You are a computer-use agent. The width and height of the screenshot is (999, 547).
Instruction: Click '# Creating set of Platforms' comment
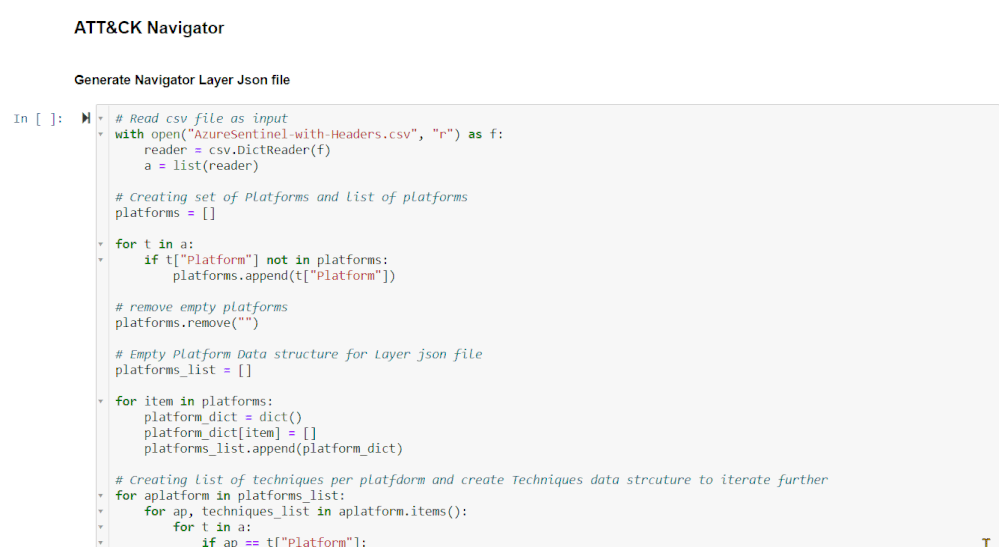click(291, 197)
